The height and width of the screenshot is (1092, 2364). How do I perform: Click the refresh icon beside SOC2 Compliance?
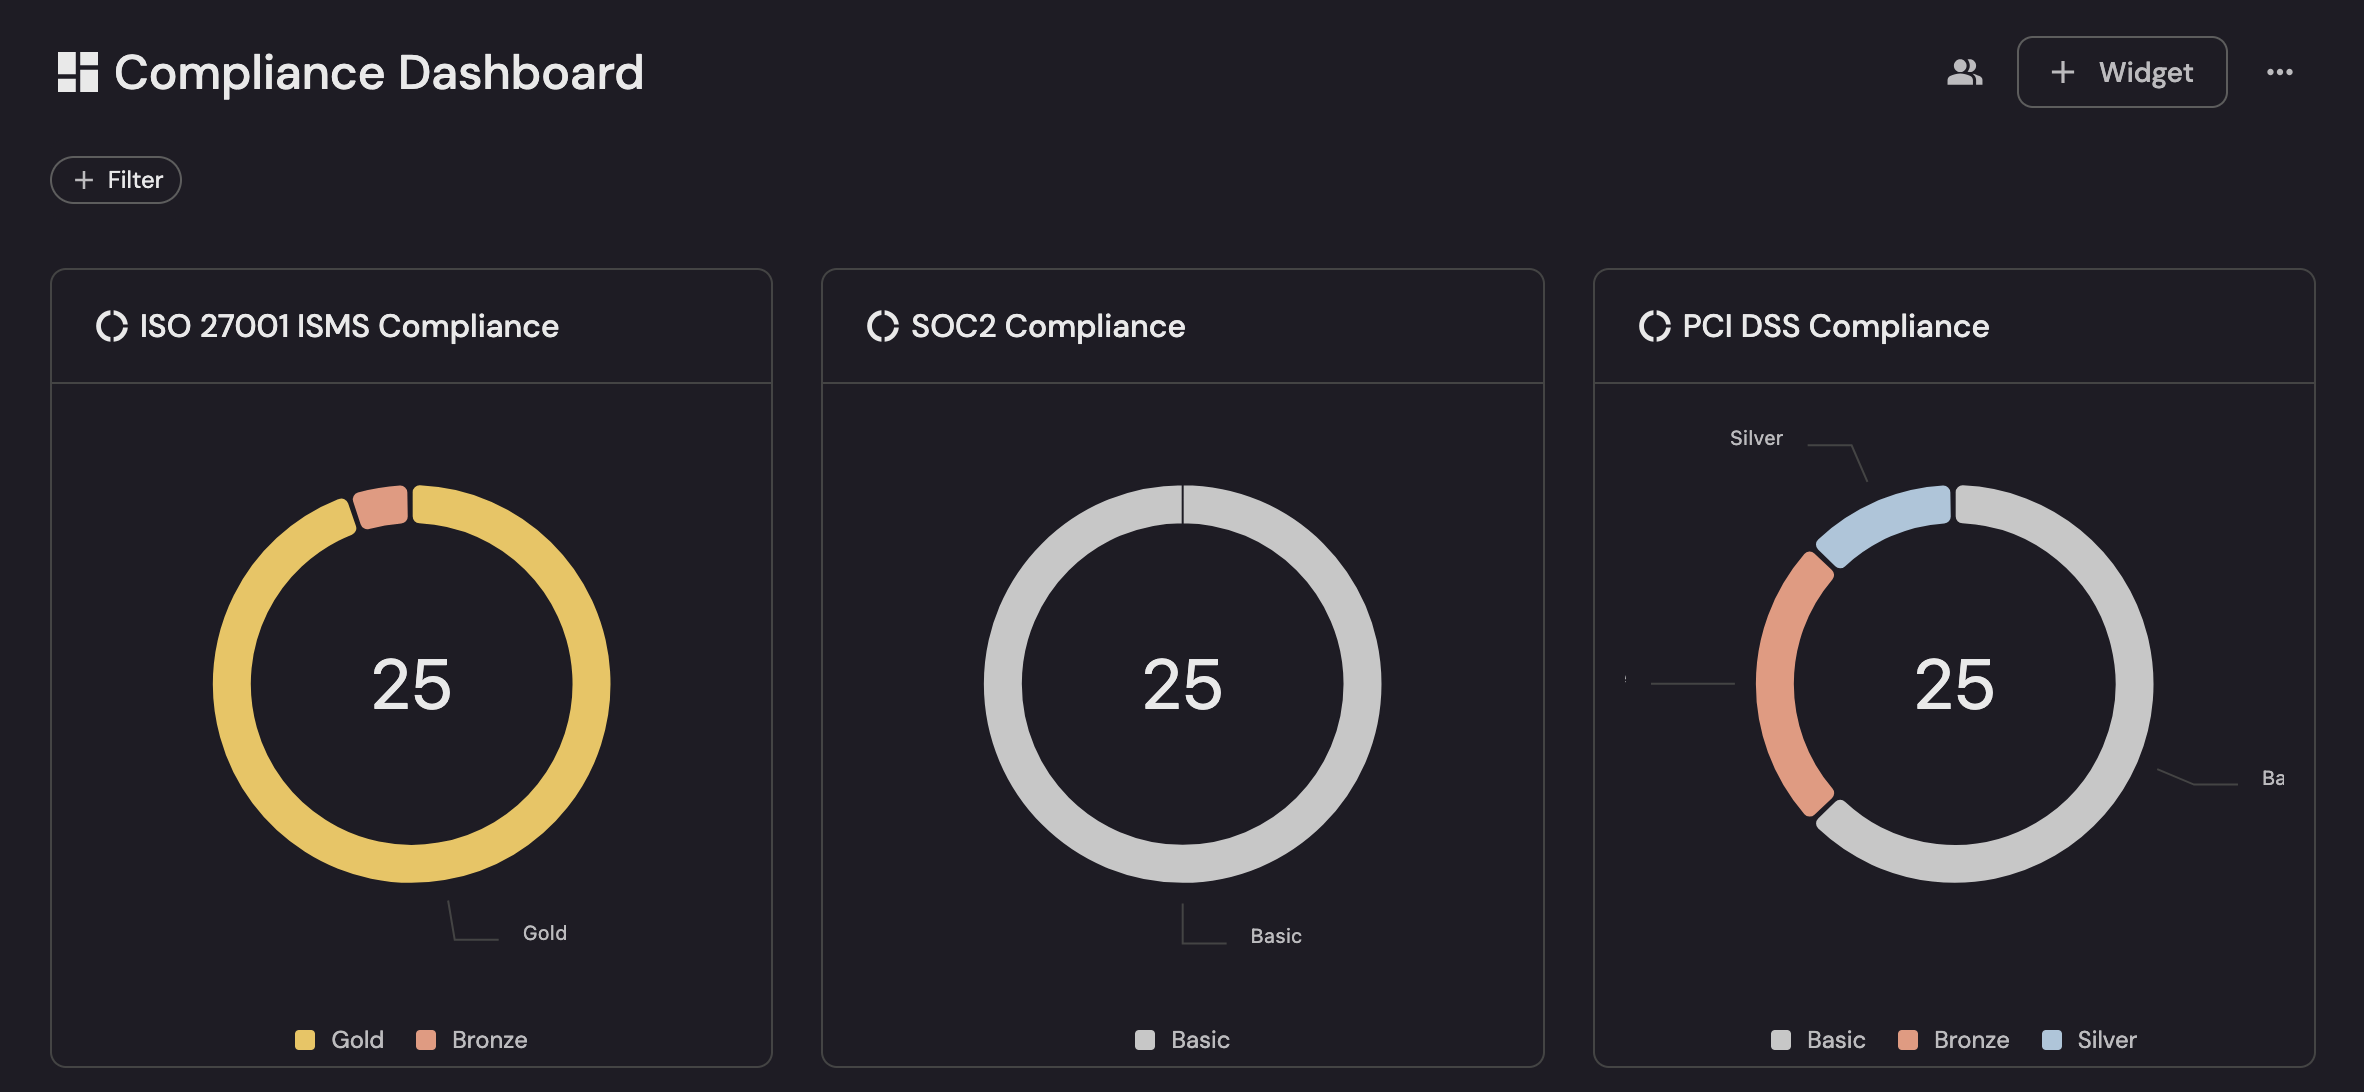pyautogui.click(x=883, y=325)
